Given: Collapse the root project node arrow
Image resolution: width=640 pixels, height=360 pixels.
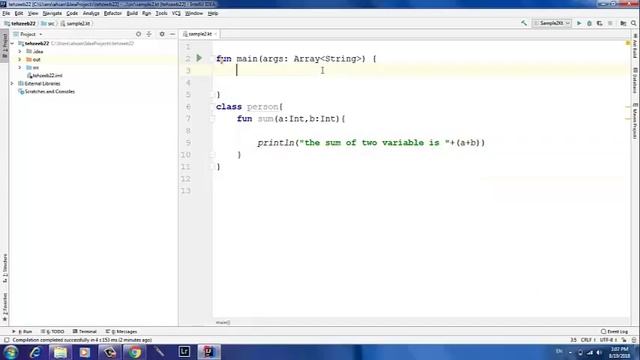Looking at the screenshot, I should pyautogui.click(x=12, y=43).
